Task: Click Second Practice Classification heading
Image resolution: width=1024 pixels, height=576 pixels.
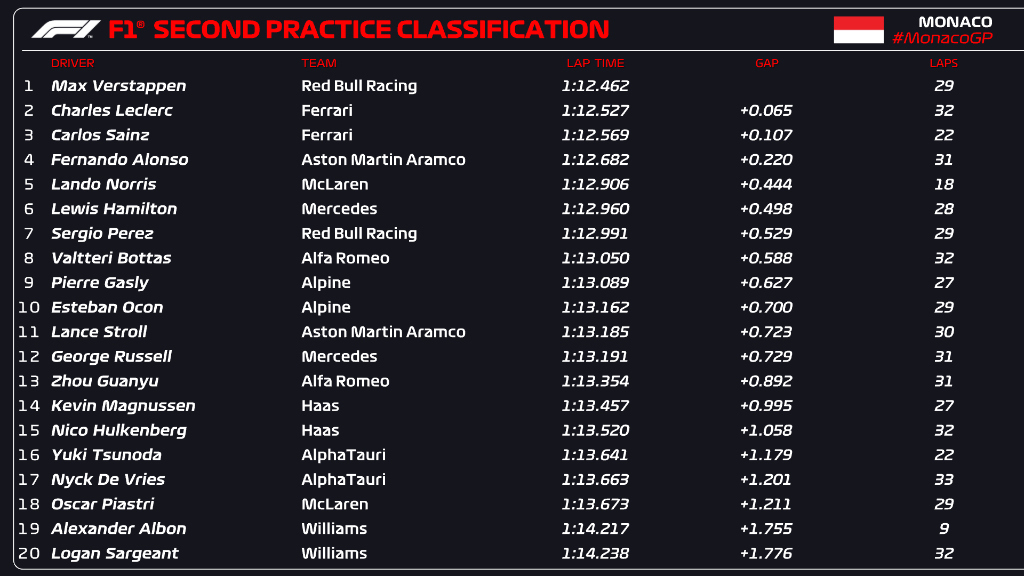Action: point(380,30)
